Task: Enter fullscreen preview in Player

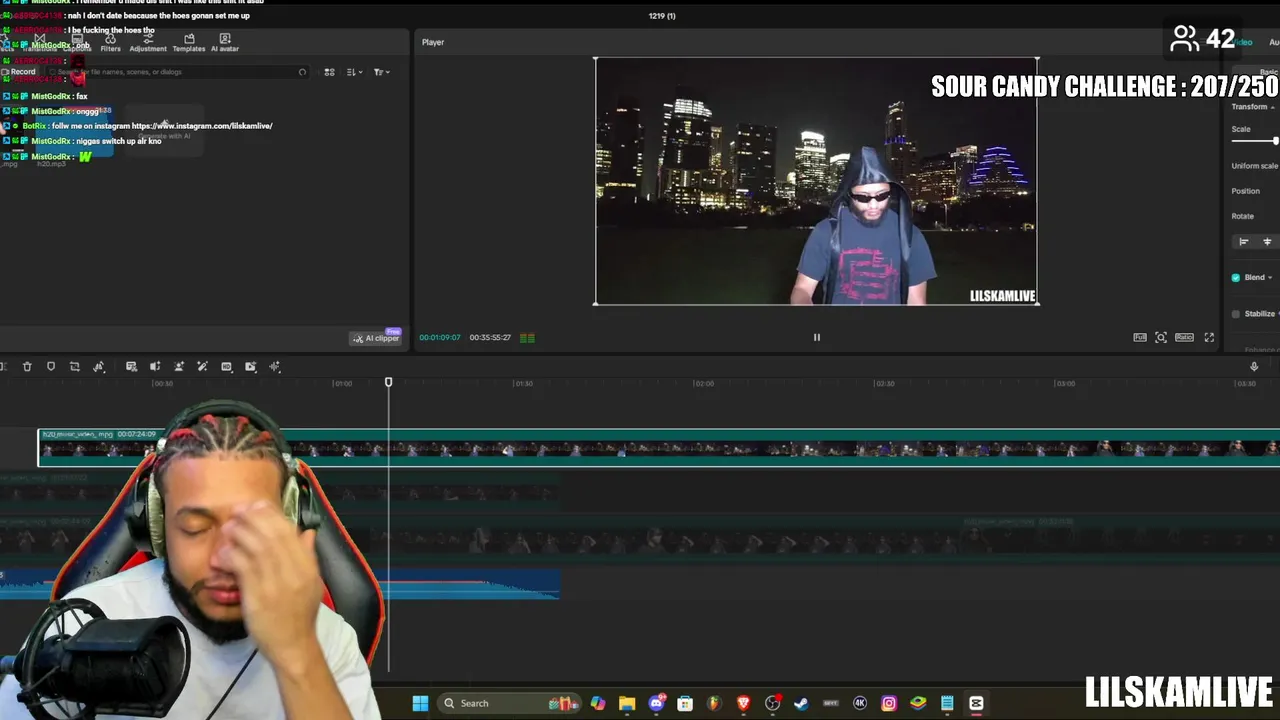Action: (x=1209, y=337)
